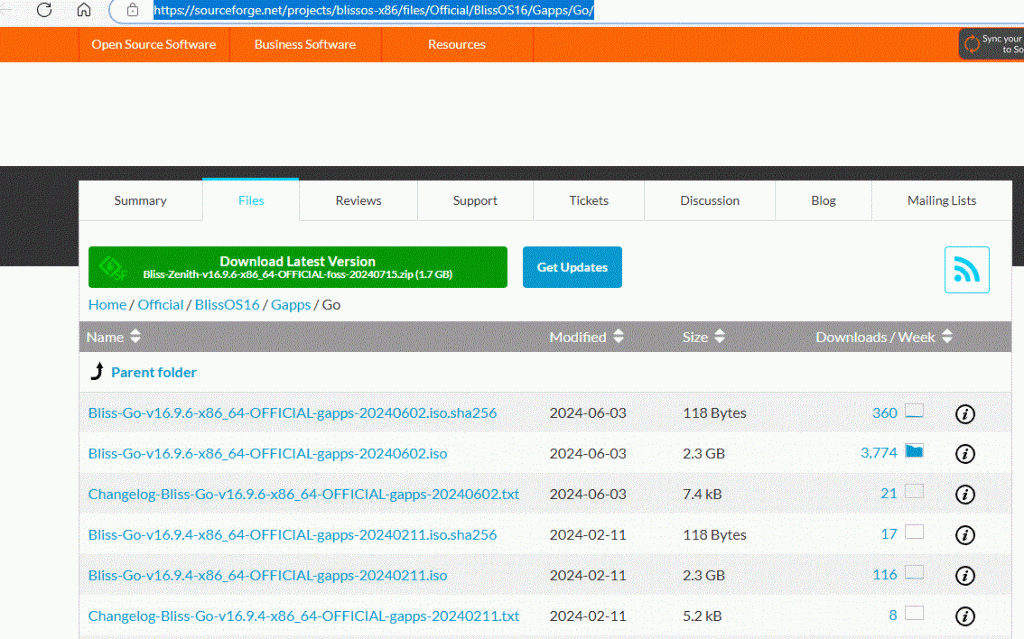Viewport: 1024px width, 639px height.
Task: Click the Download Latest Version button
Action: (x=297, y=267)
